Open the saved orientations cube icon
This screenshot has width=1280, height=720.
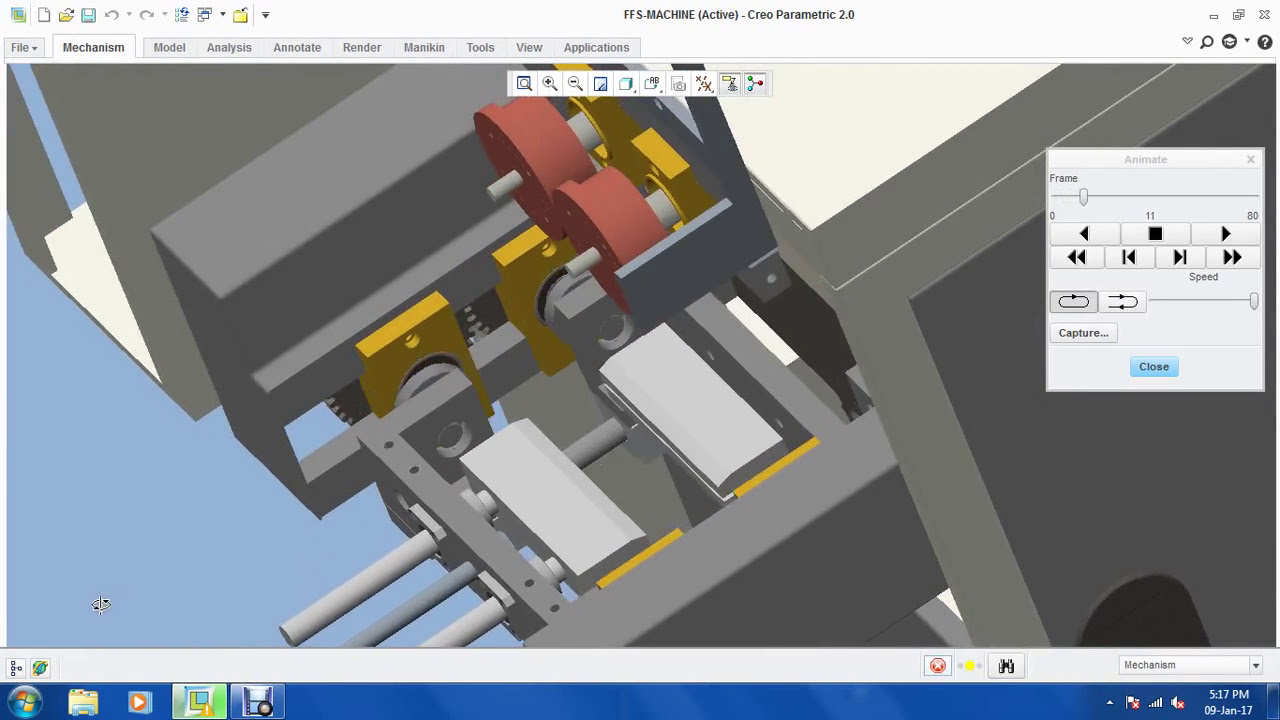coord(626,83)
